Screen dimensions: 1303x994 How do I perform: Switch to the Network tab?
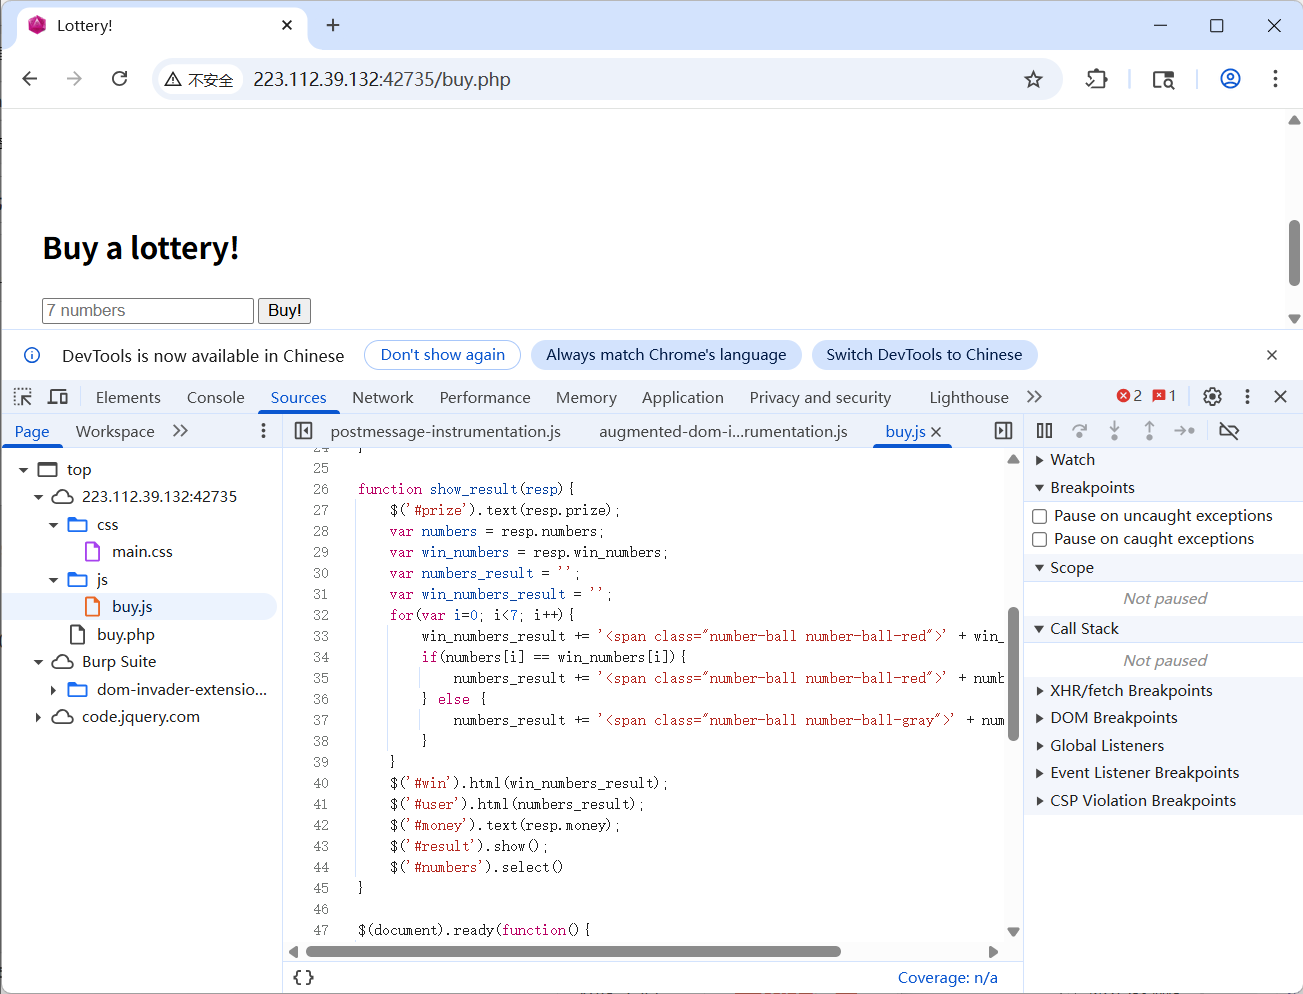(382, 397)
